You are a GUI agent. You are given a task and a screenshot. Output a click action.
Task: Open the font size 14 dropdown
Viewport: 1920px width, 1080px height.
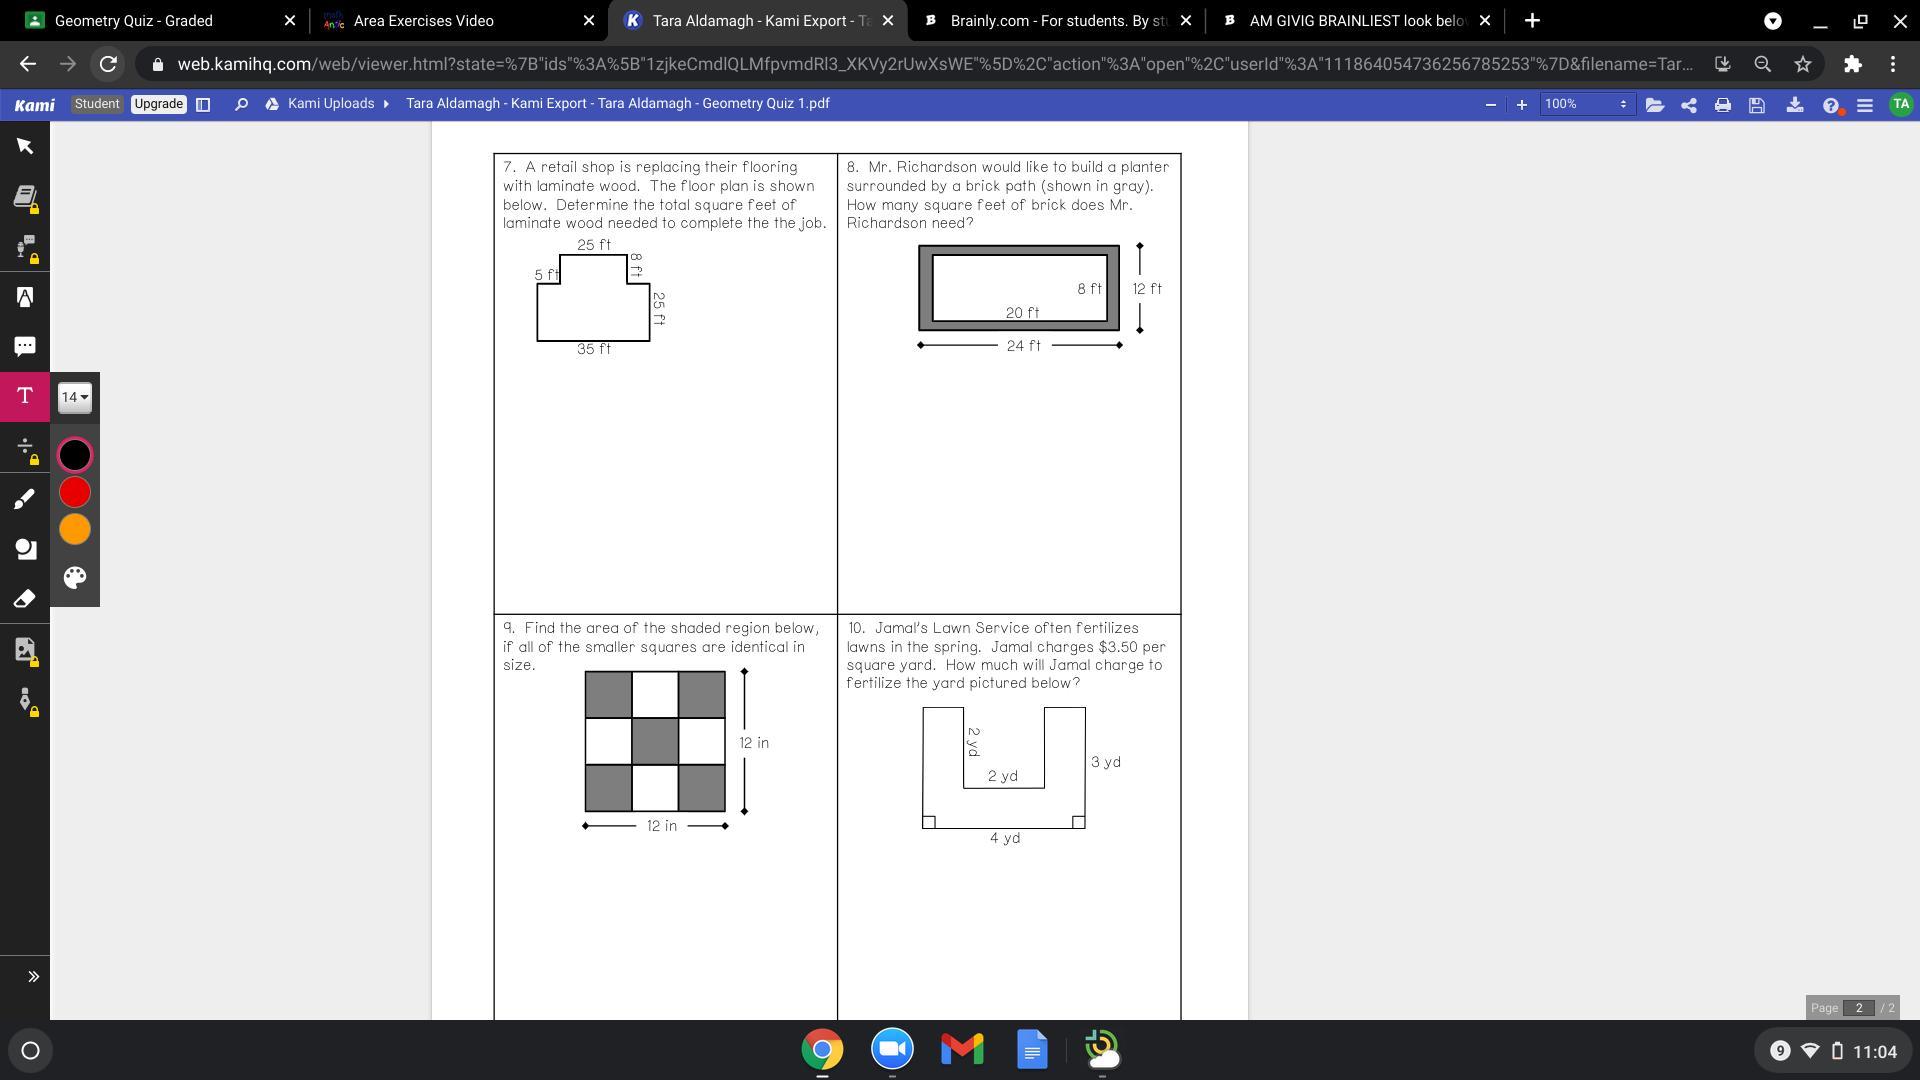(x=74, y=397)
